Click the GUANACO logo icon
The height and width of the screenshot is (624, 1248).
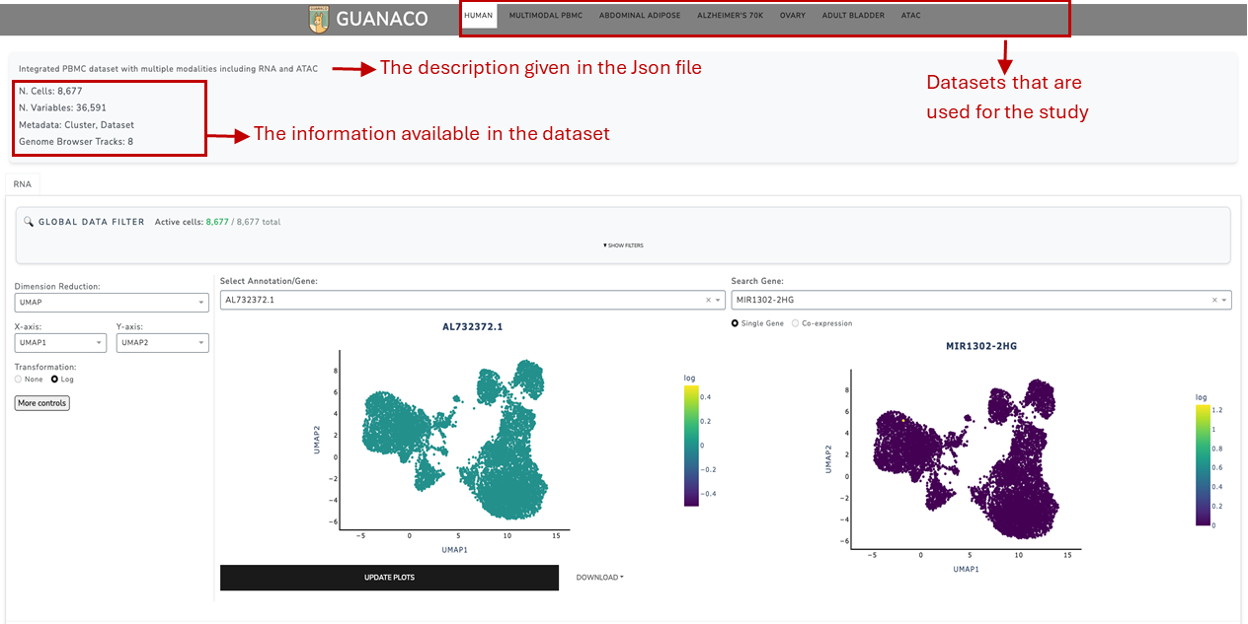point(319,18)
